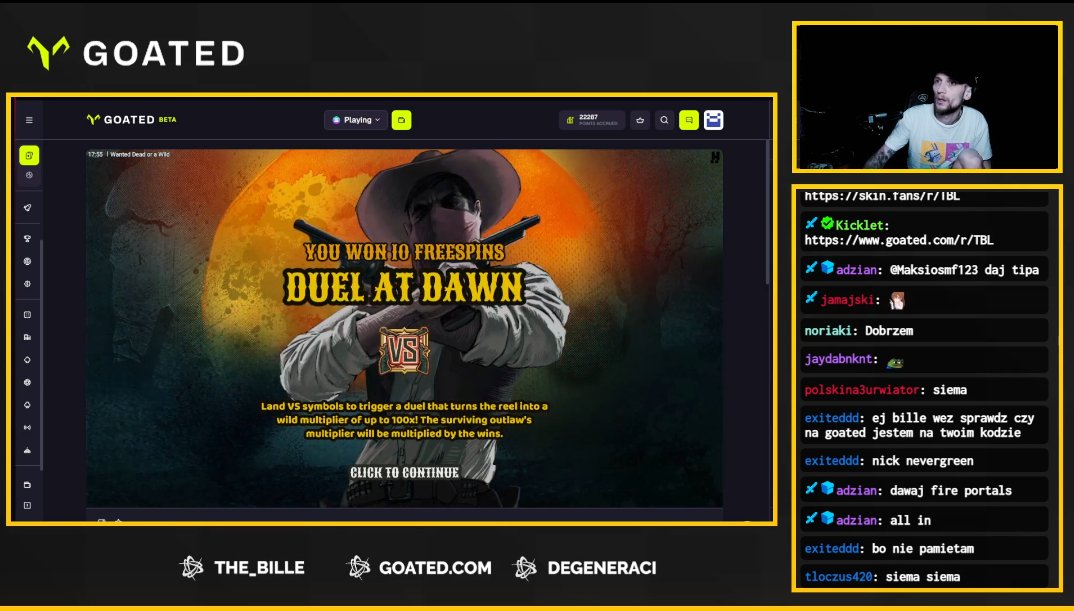Click the 'Land VS symbols' description paragraph
Screen dimensions: 1074x611
404,420
